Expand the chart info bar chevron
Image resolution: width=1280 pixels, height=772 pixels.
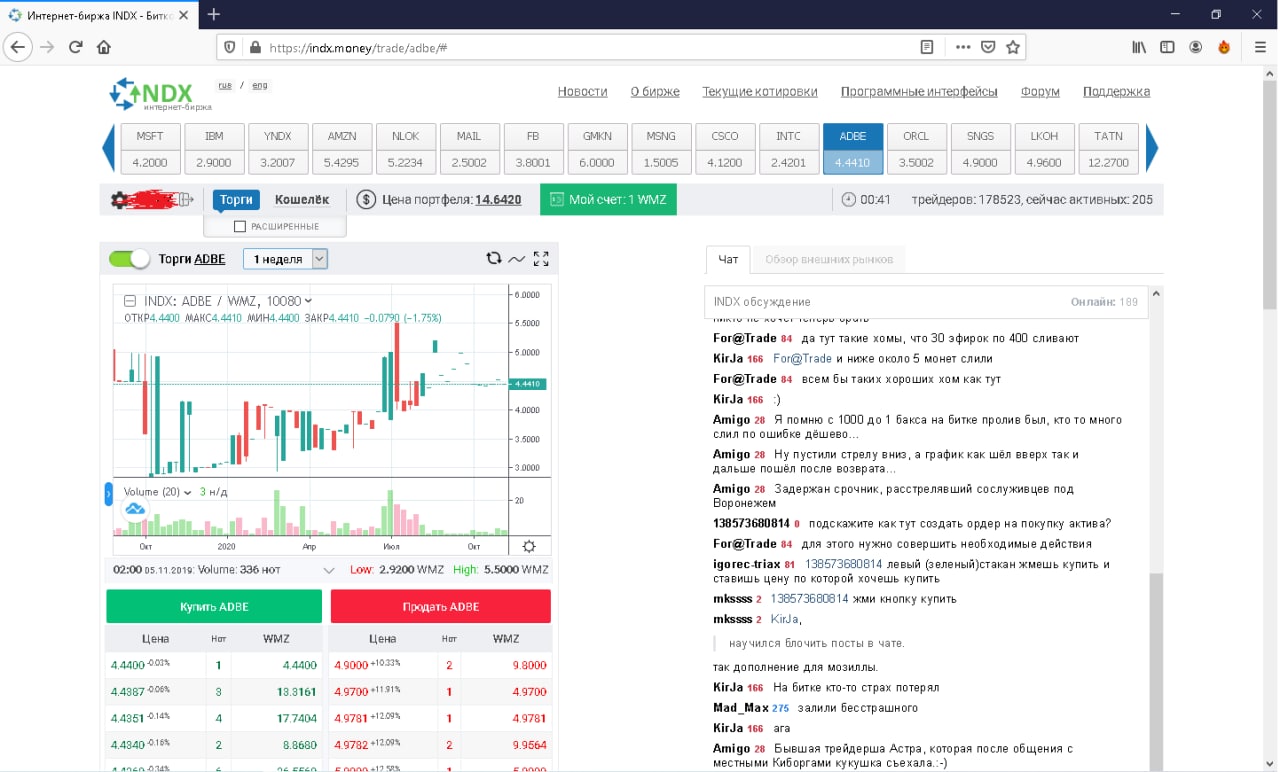[x=329, y=570]
